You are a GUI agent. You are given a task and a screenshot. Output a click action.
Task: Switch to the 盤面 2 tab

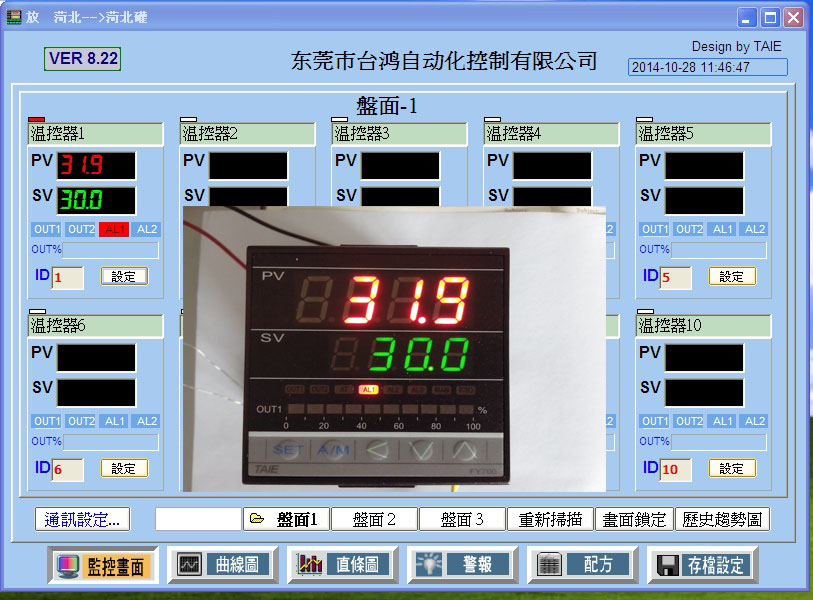coord(374,519)
